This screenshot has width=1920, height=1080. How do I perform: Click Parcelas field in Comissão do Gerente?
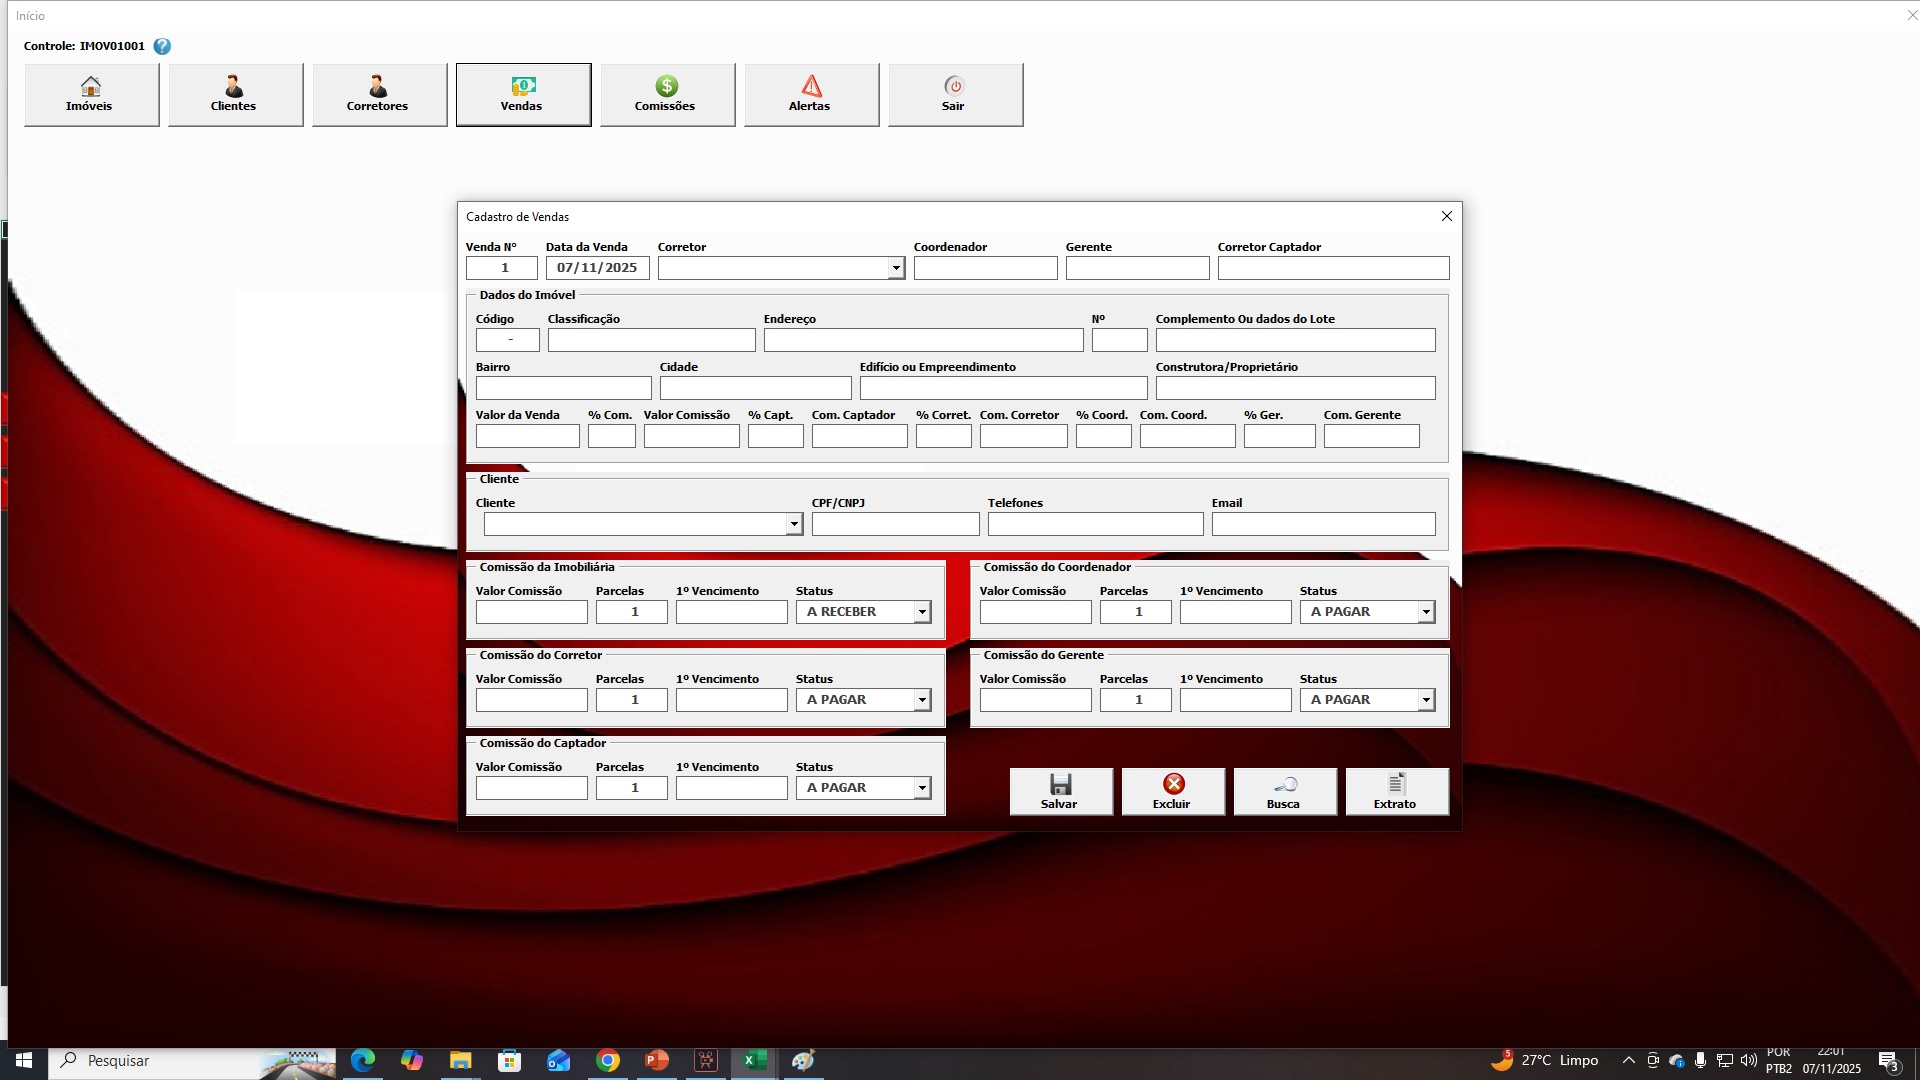tap(1135, 700)
